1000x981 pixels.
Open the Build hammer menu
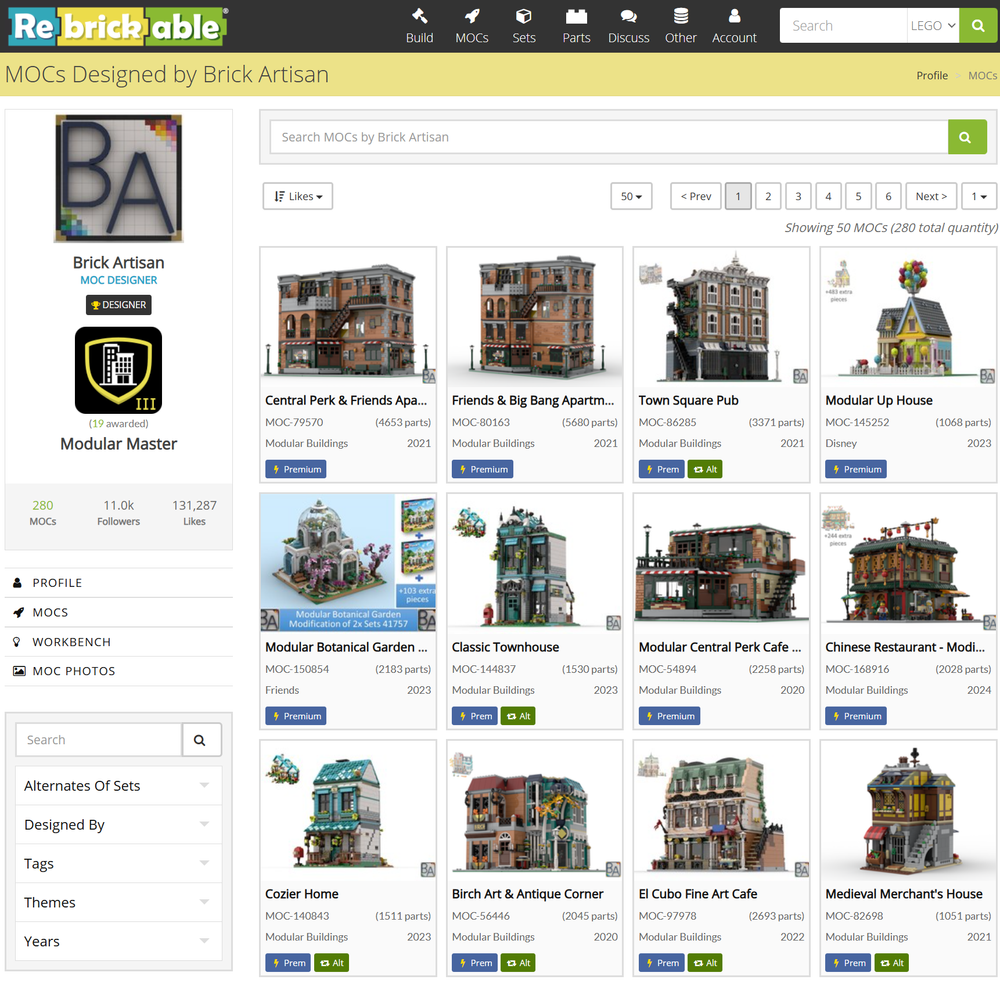coord(419,26)
